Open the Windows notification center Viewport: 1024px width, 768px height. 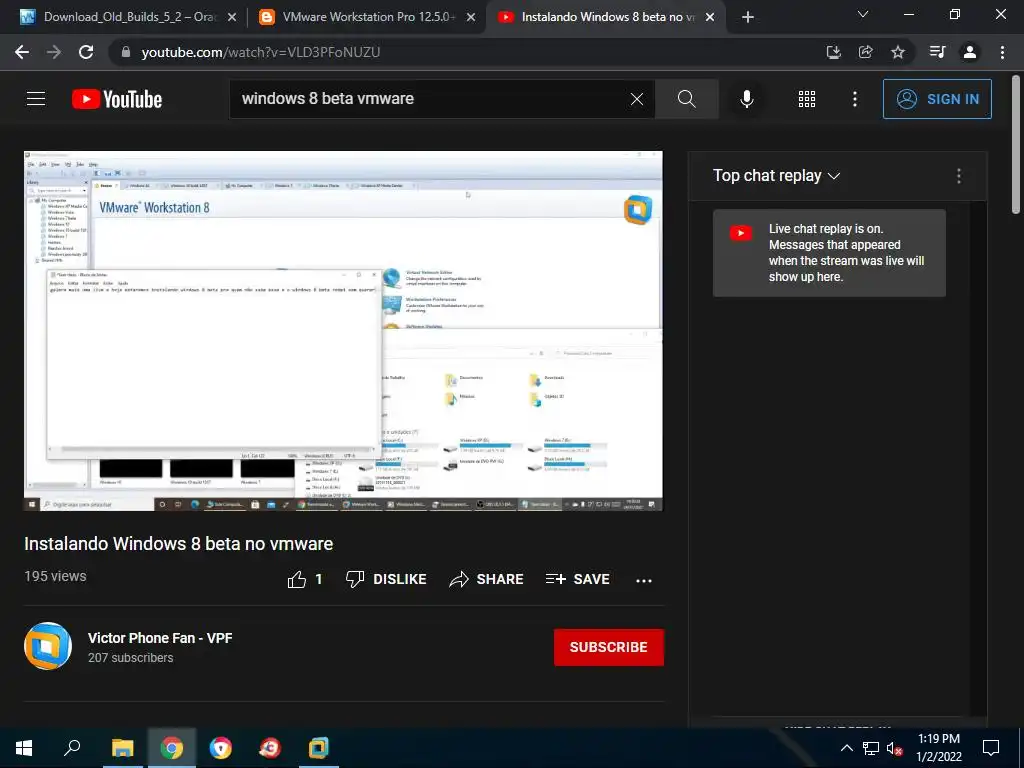point(991,748)
